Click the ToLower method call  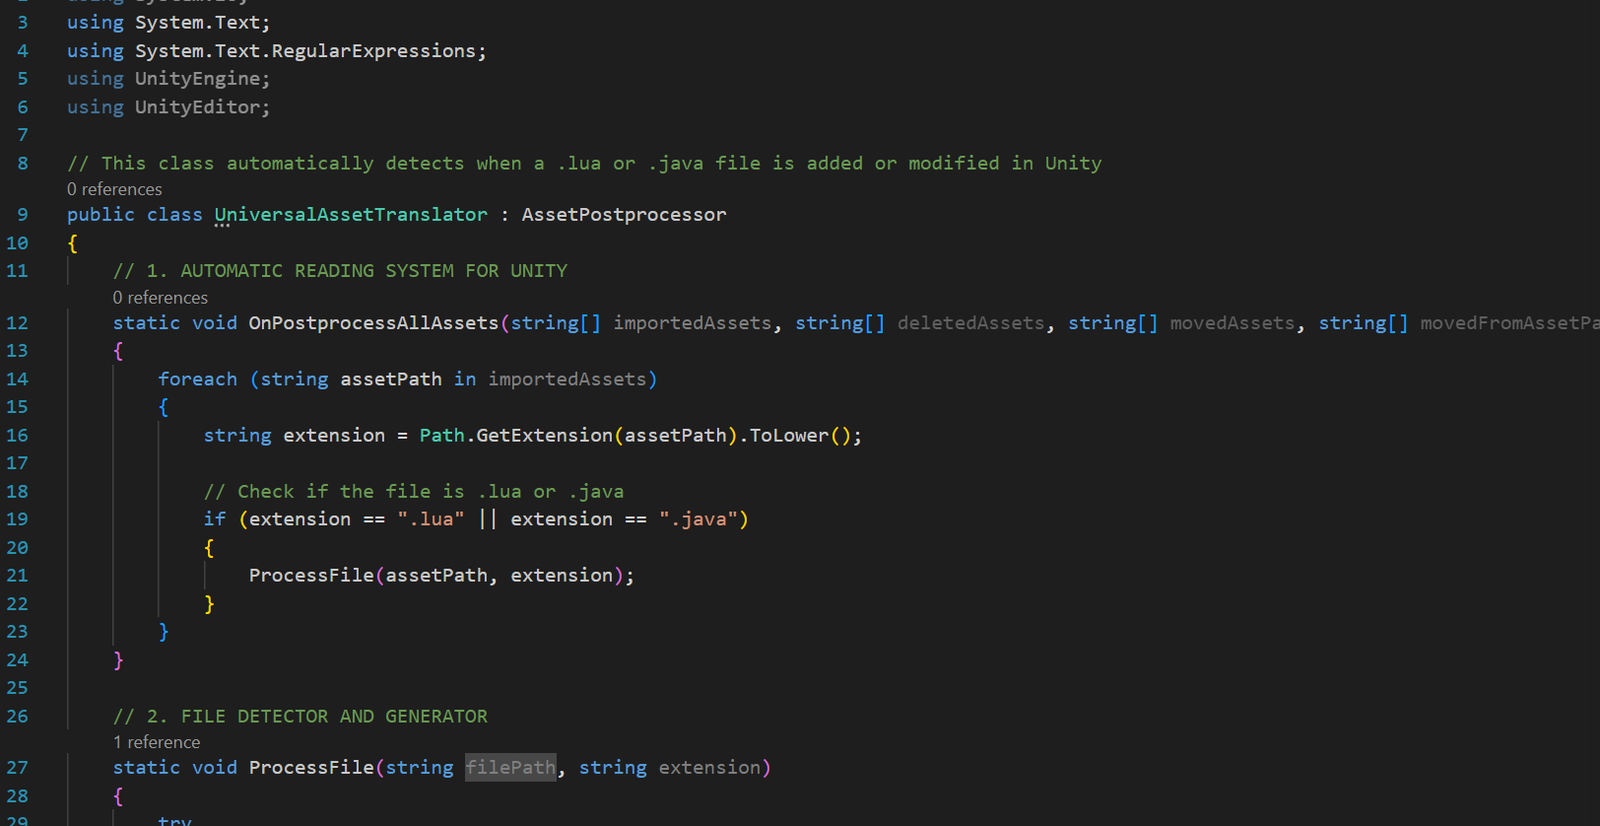[x=789, y=435]
